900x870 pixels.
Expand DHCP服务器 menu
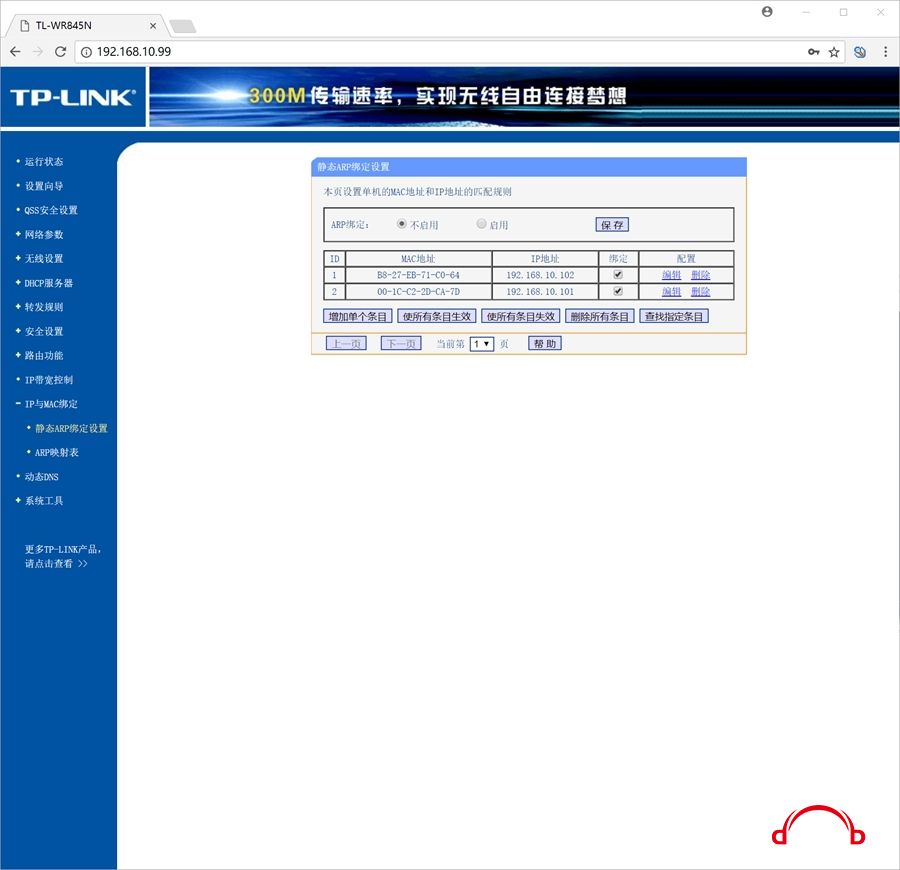point(48,283)
